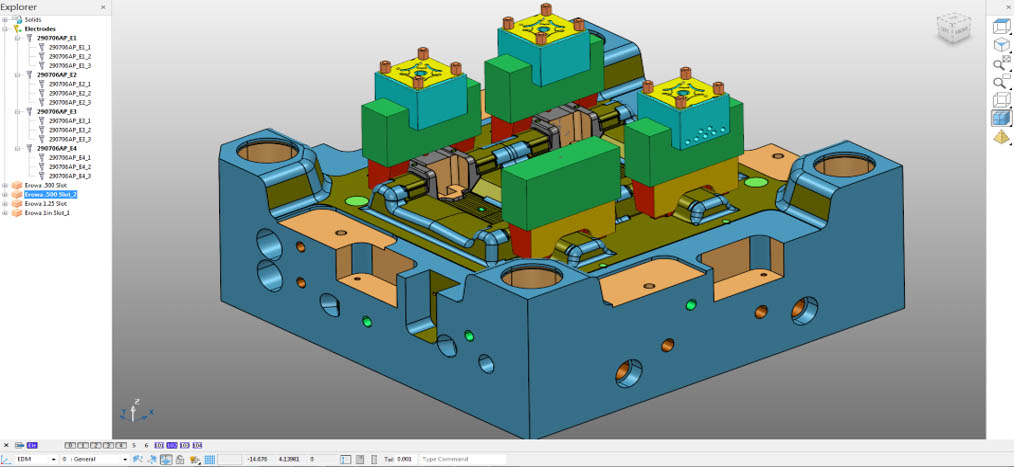Select 290706AP_E4_2 in the Explorer tree

(x=70, y=167)
